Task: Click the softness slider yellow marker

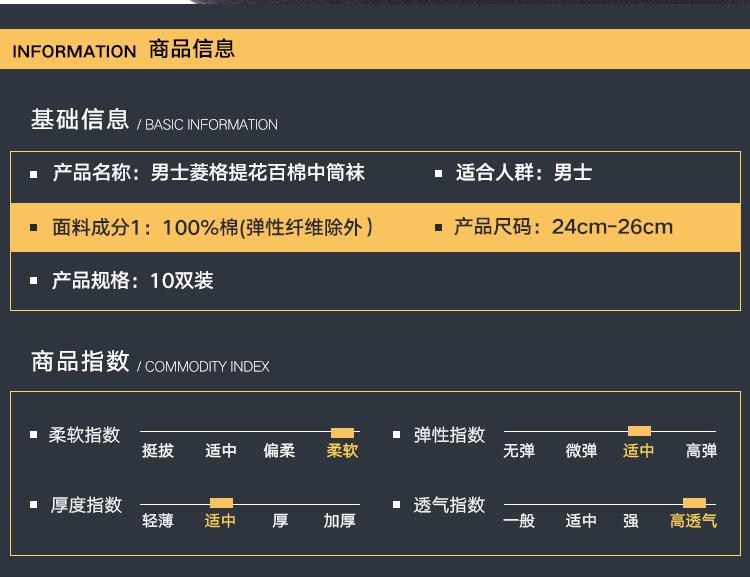Action: coord(342,432)
